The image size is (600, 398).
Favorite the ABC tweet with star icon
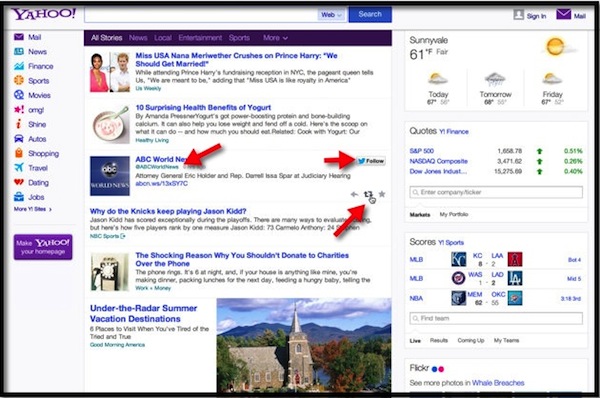[x=382, y=194]
